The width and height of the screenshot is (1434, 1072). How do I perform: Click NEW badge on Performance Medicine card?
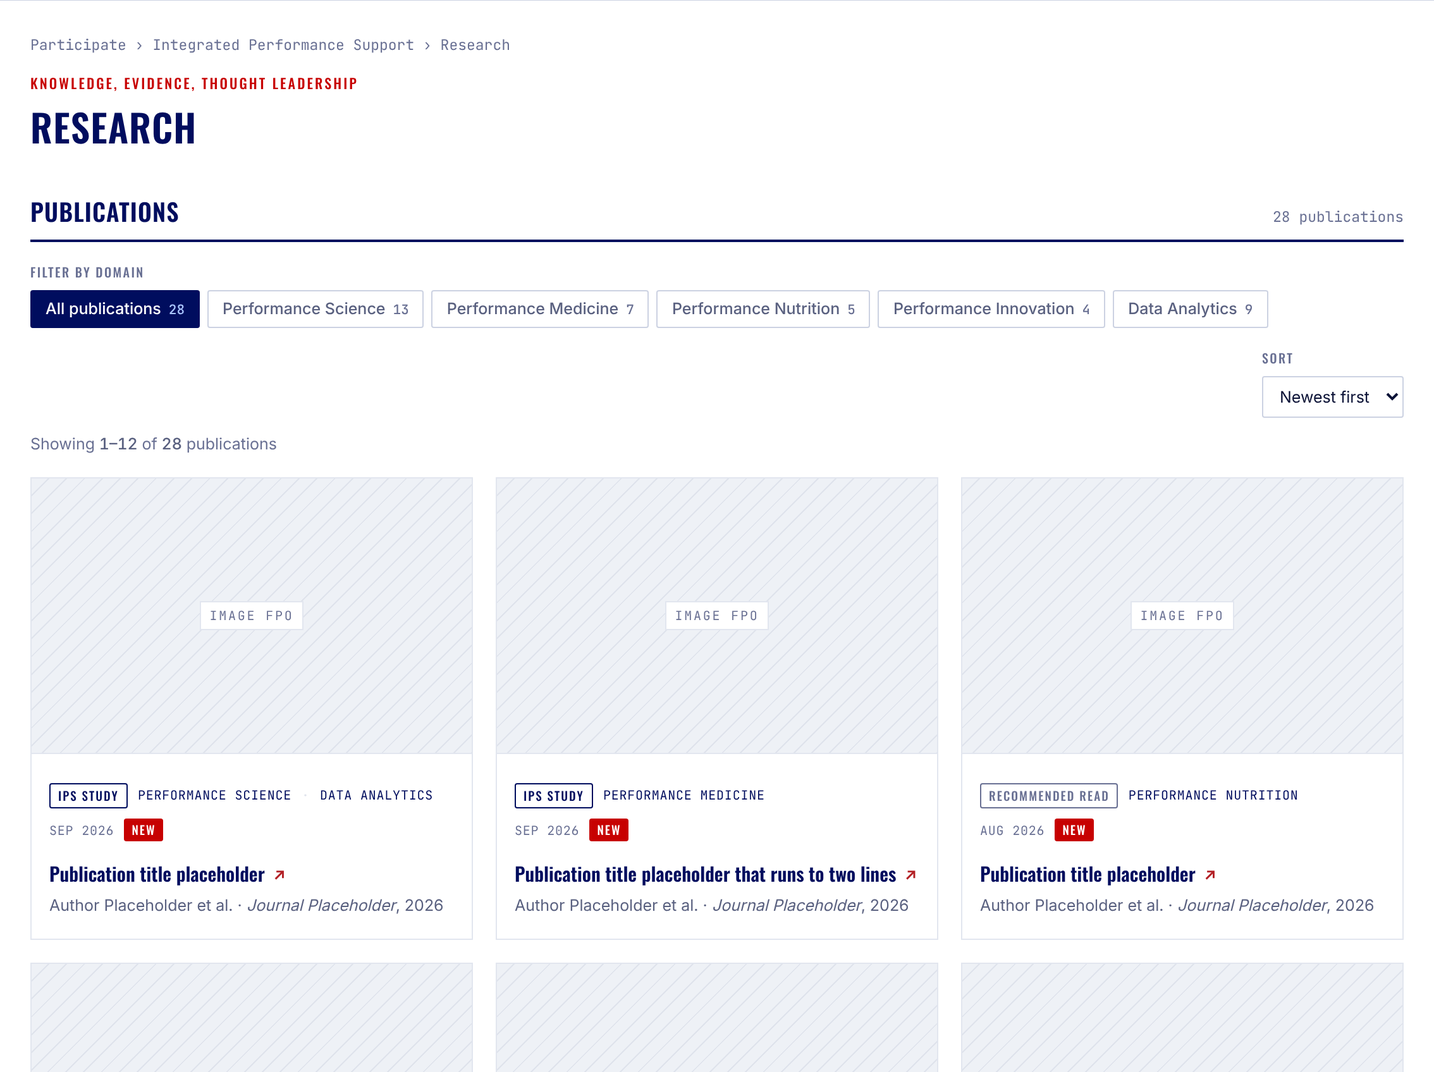click(608, 830)
